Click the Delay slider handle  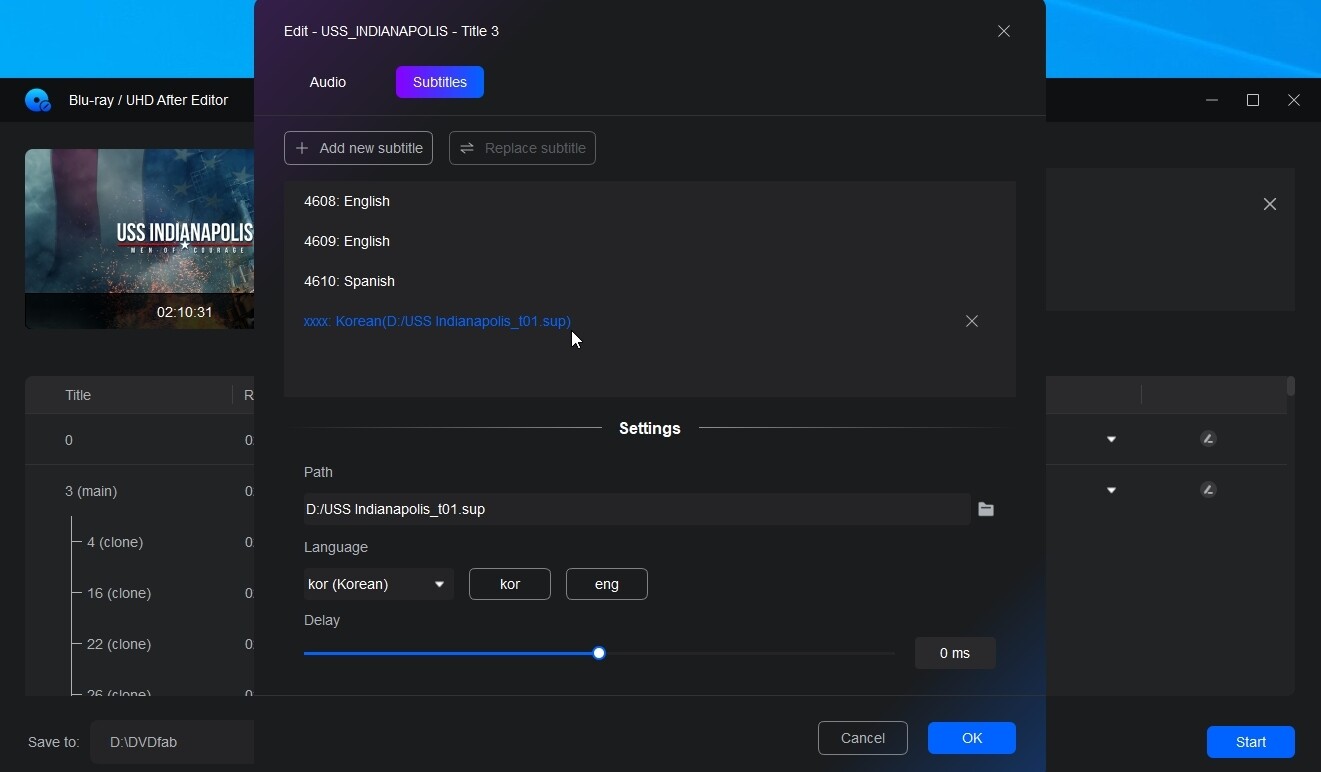coord(599,653)
